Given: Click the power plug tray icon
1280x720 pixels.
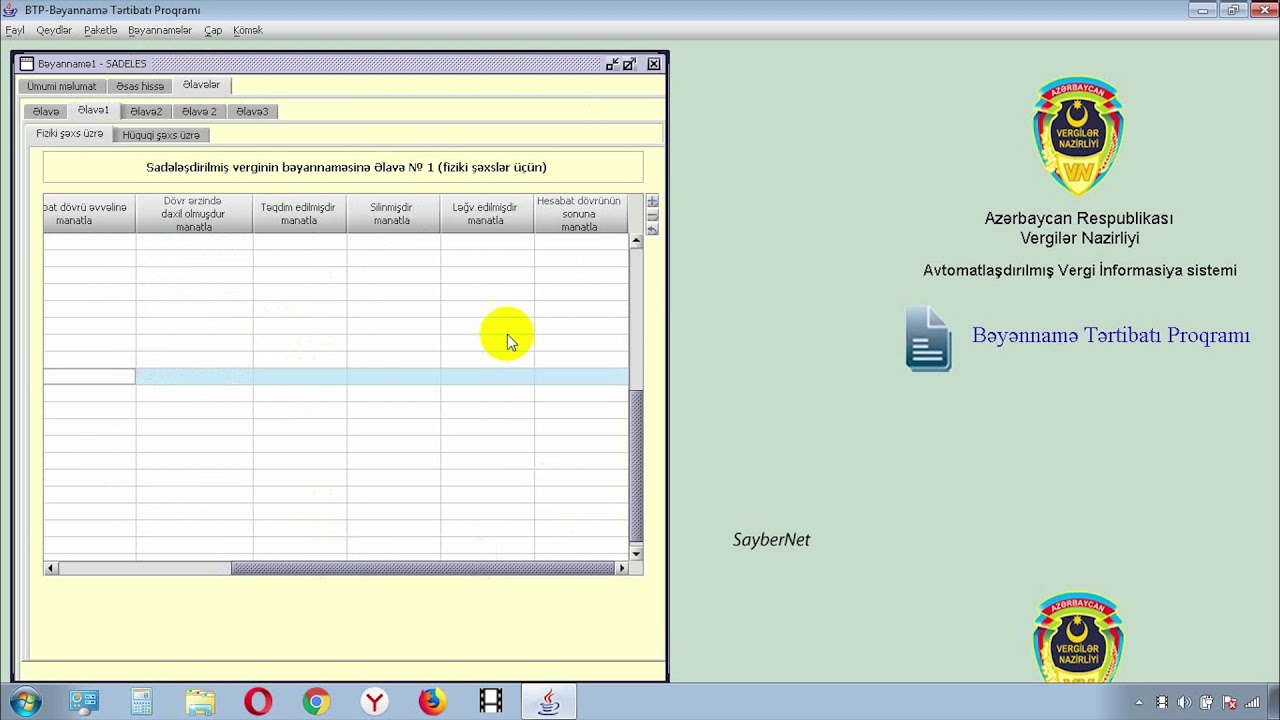Looking at the screenshot, I should (1207, 703).
